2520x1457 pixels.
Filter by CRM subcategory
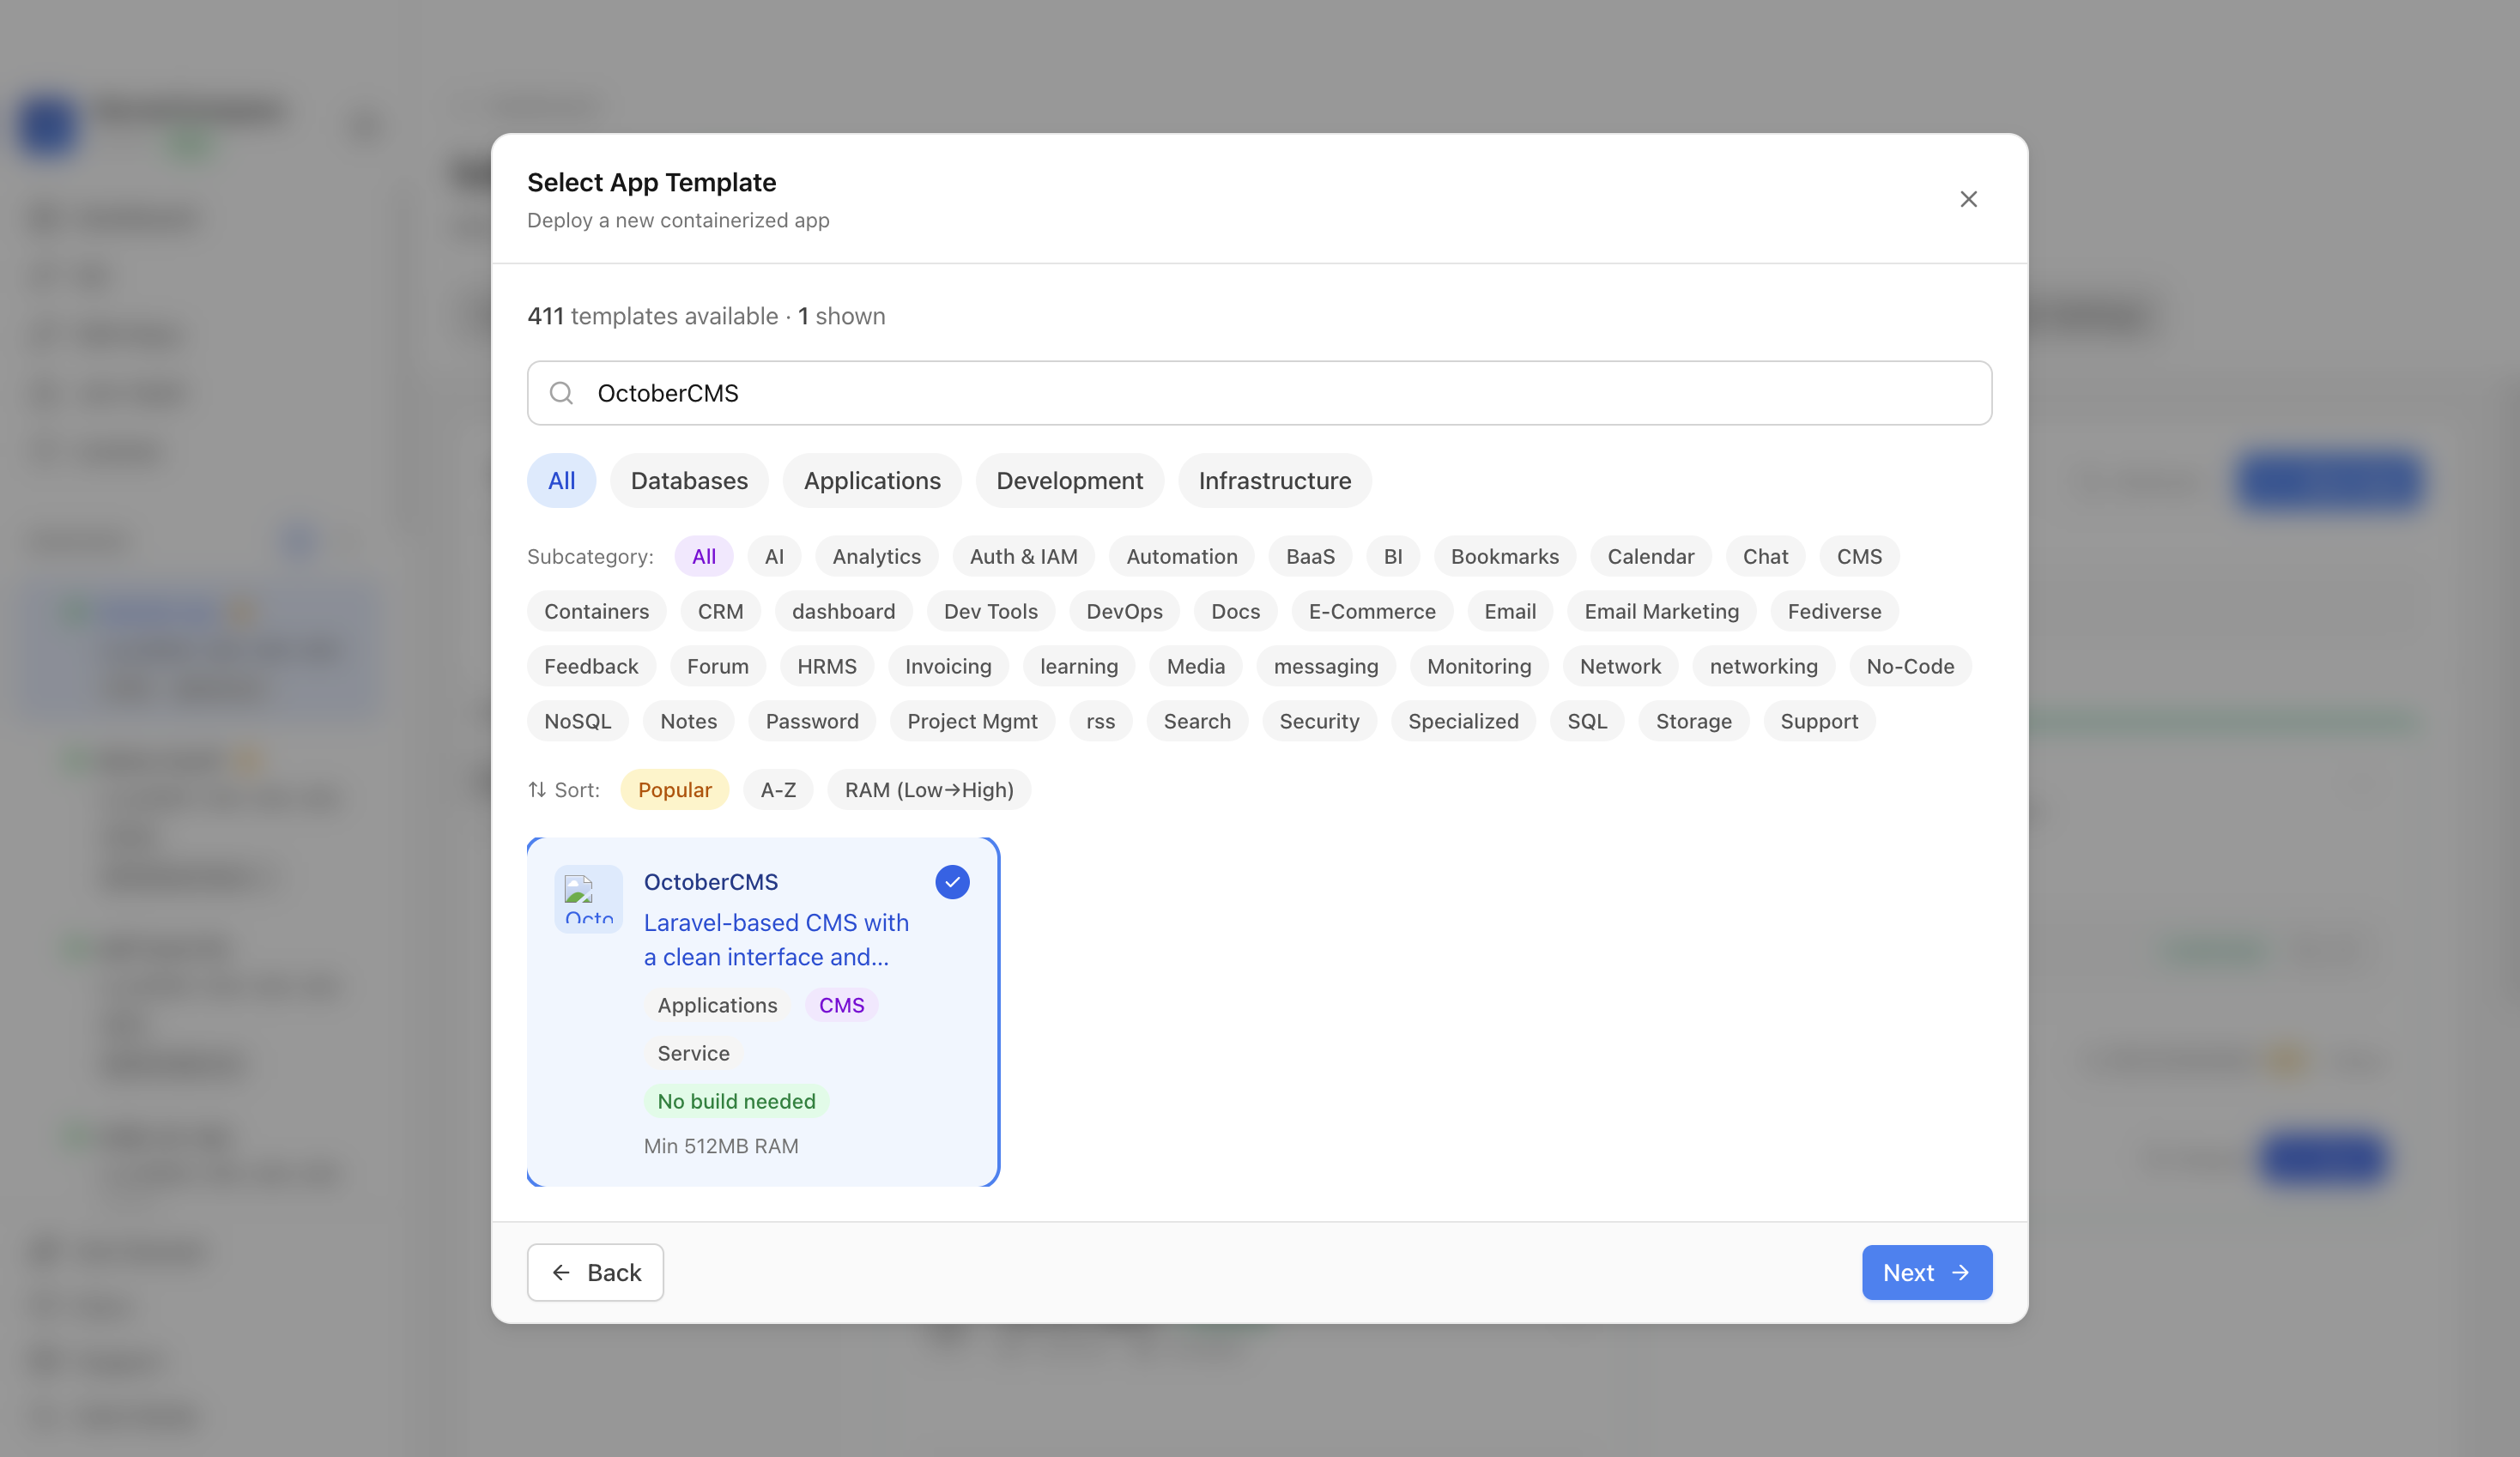[720, 611]
